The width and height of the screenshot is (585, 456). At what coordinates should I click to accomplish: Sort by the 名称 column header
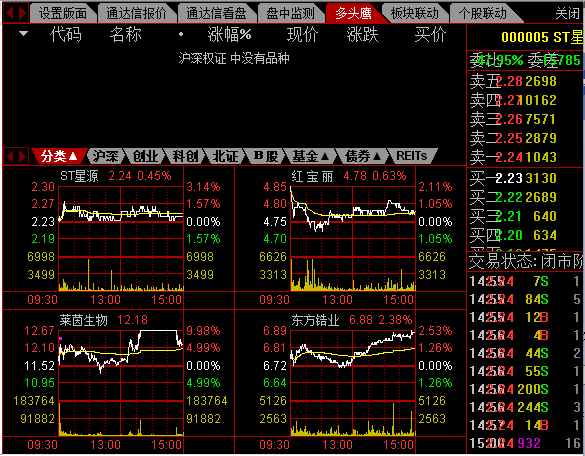point(126,35)
